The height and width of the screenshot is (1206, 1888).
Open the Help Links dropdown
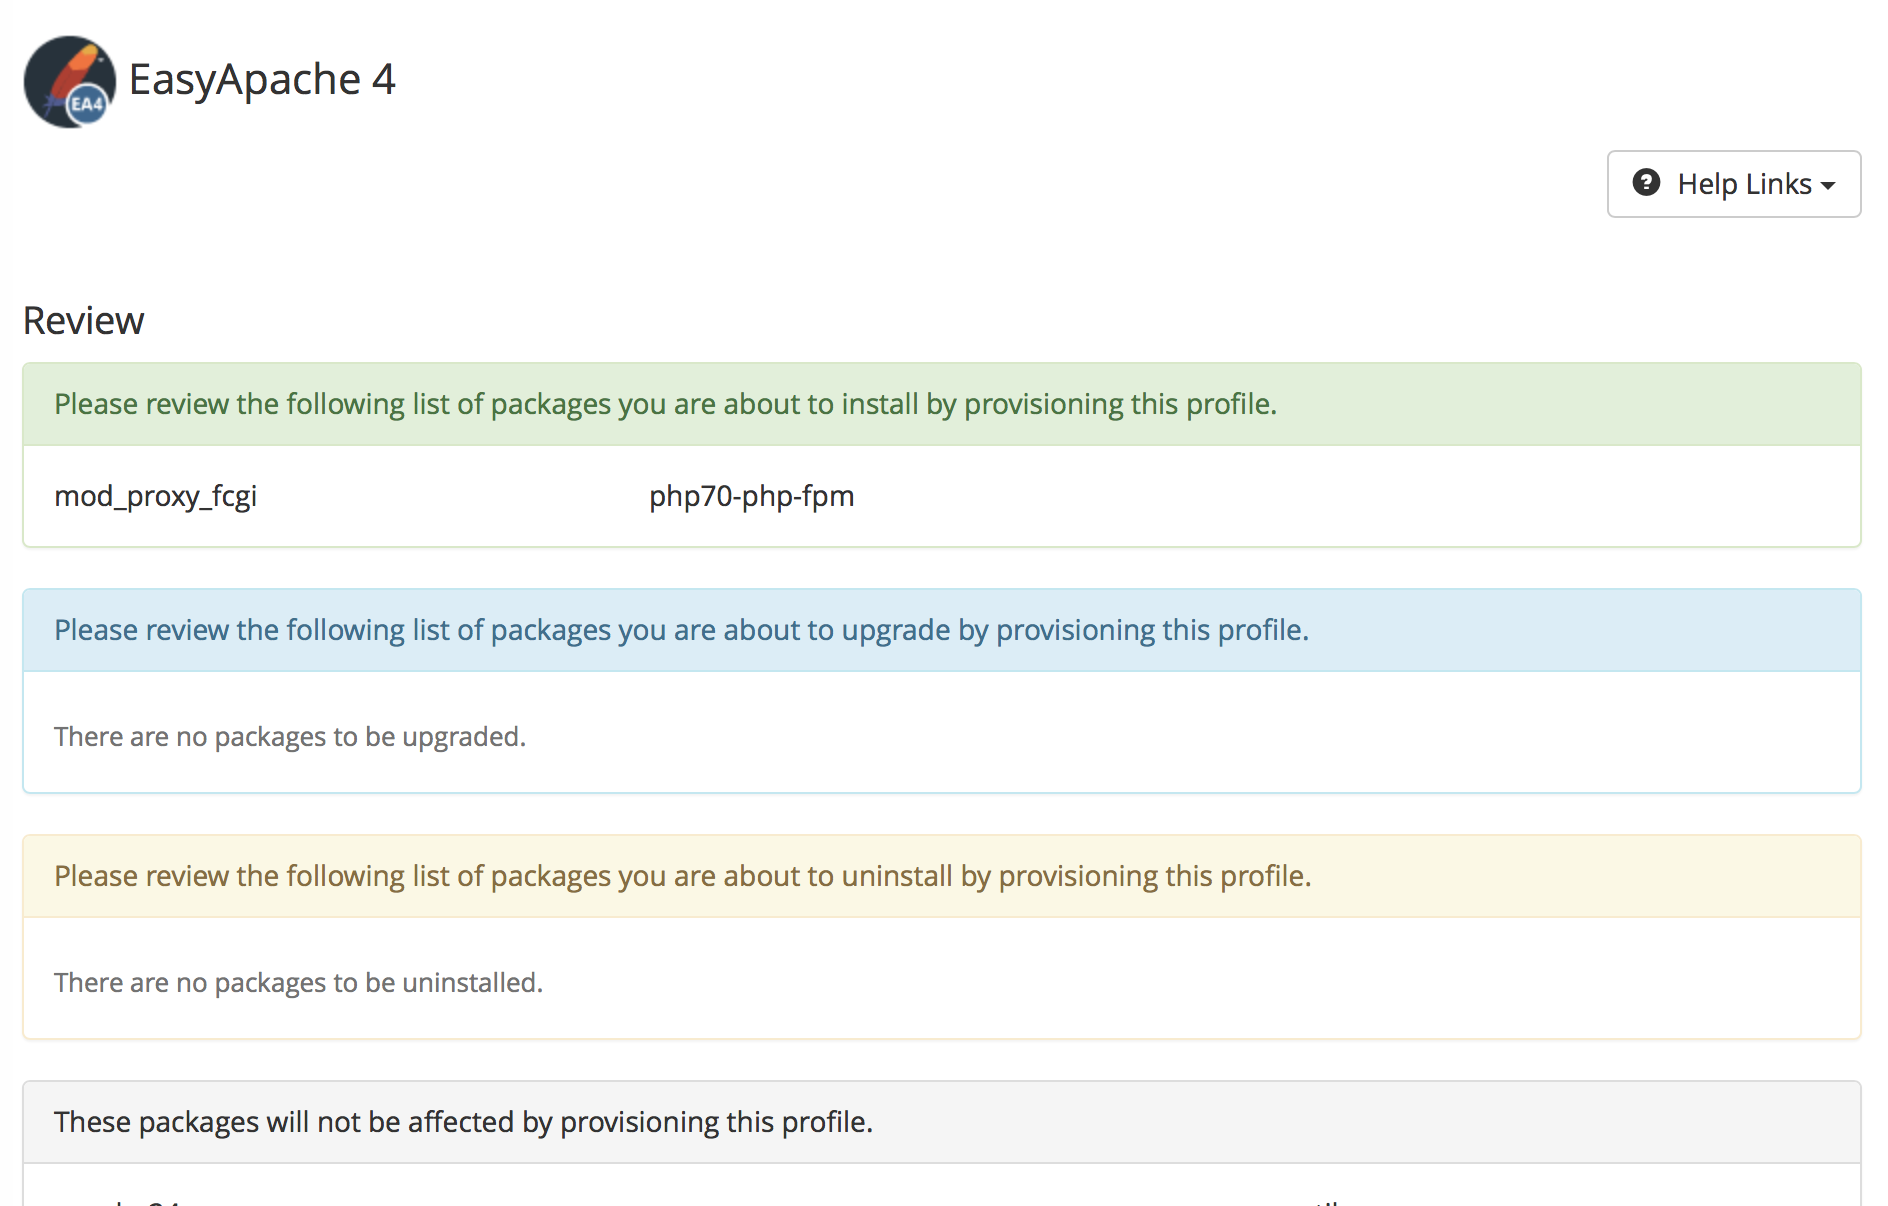1733,184
